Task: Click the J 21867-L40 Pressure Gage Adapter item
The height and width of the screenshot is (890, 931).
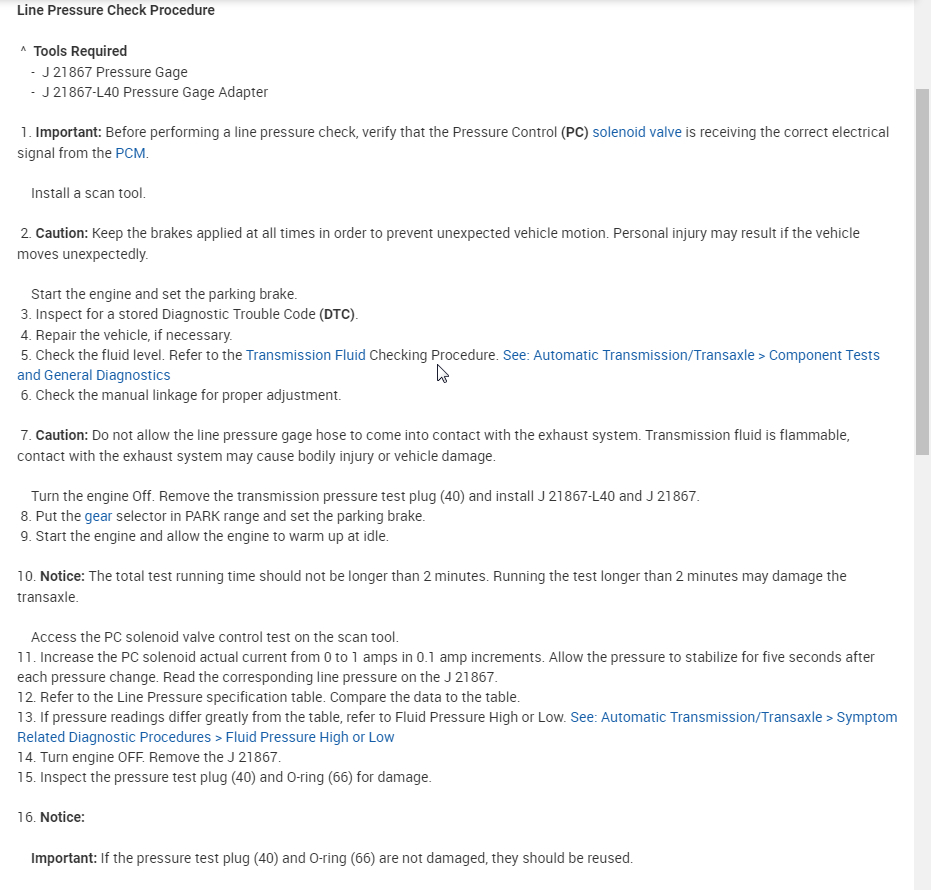Action: 154,92
